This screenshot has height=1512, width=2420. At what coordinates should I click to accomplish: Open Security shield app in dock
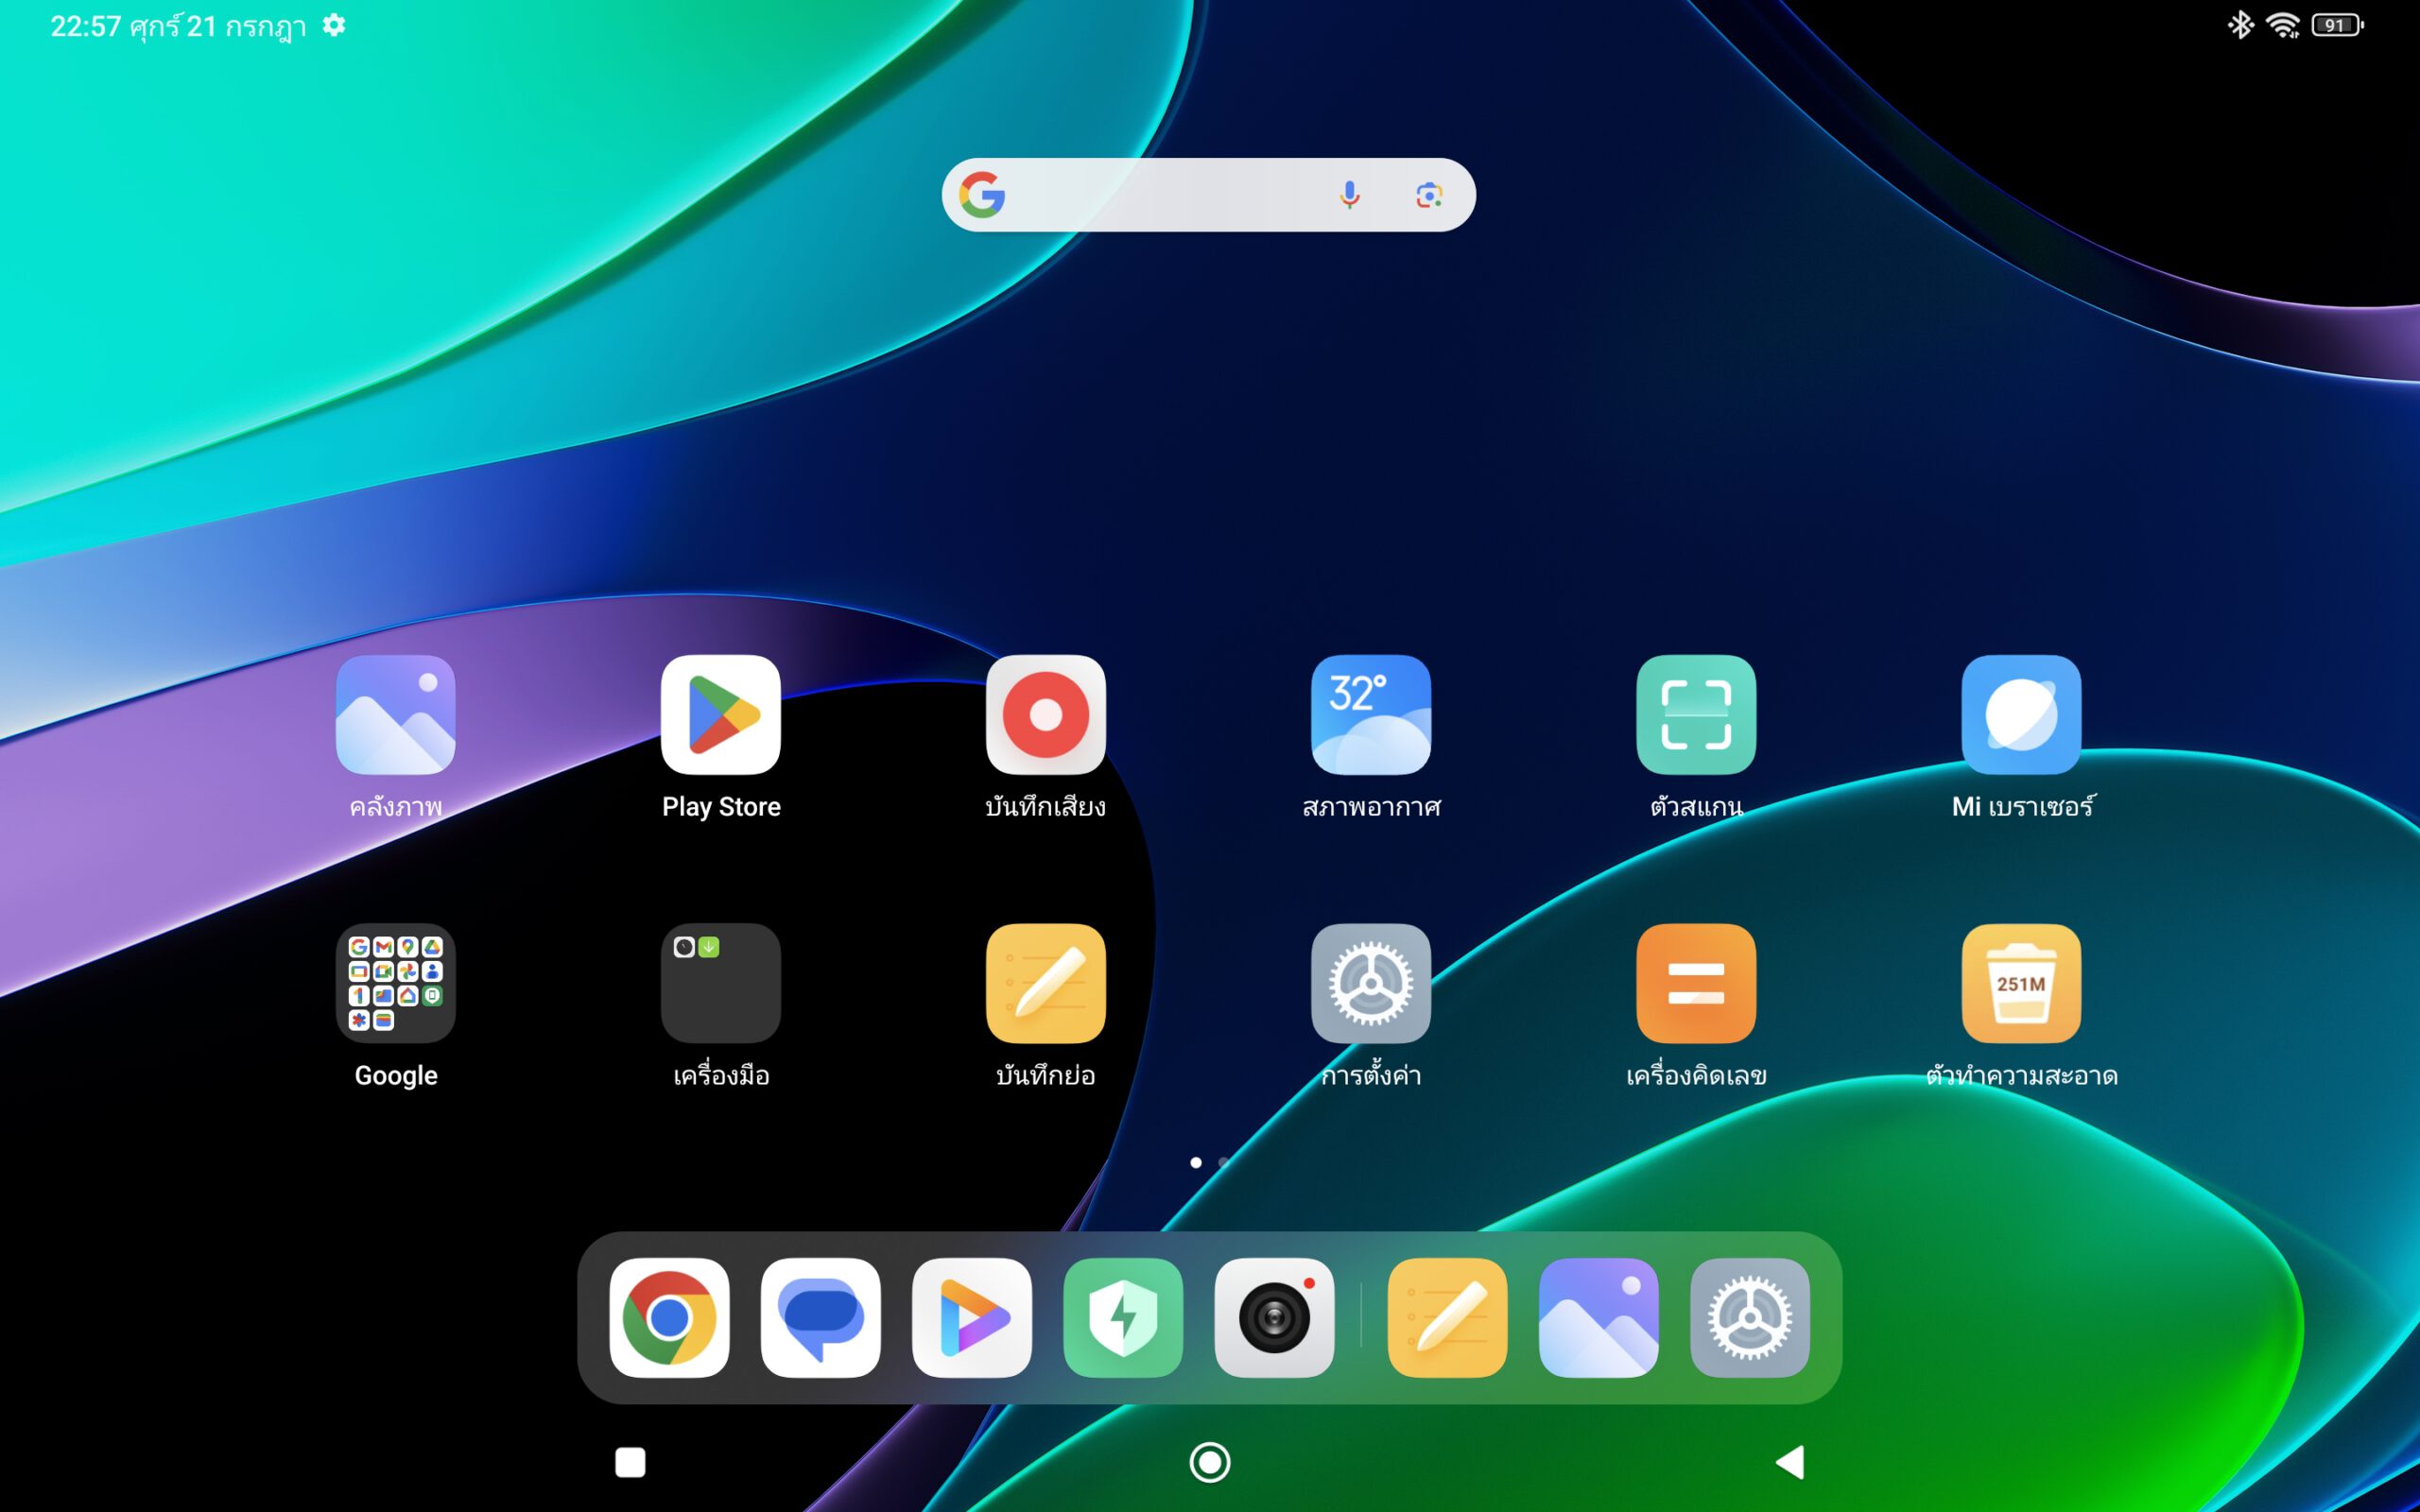click(1123, 1318)
